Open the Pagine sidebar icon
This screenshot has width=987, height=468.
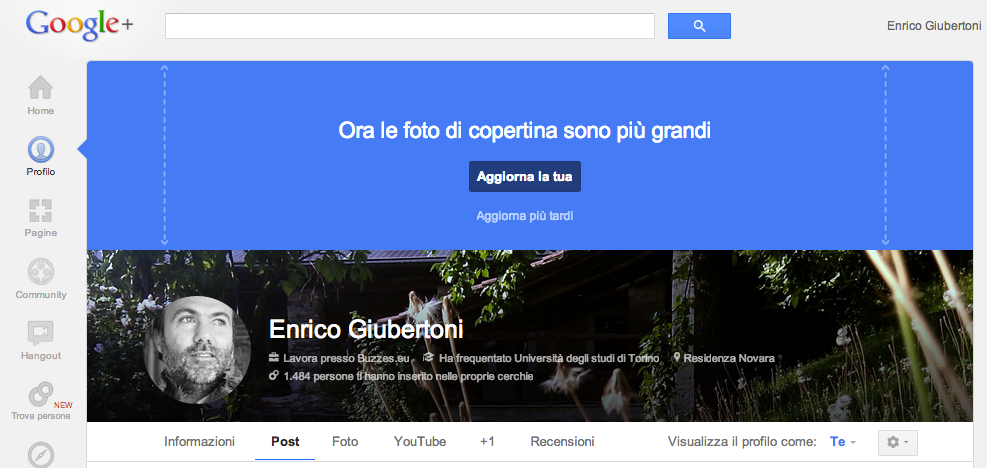point(40,211)
